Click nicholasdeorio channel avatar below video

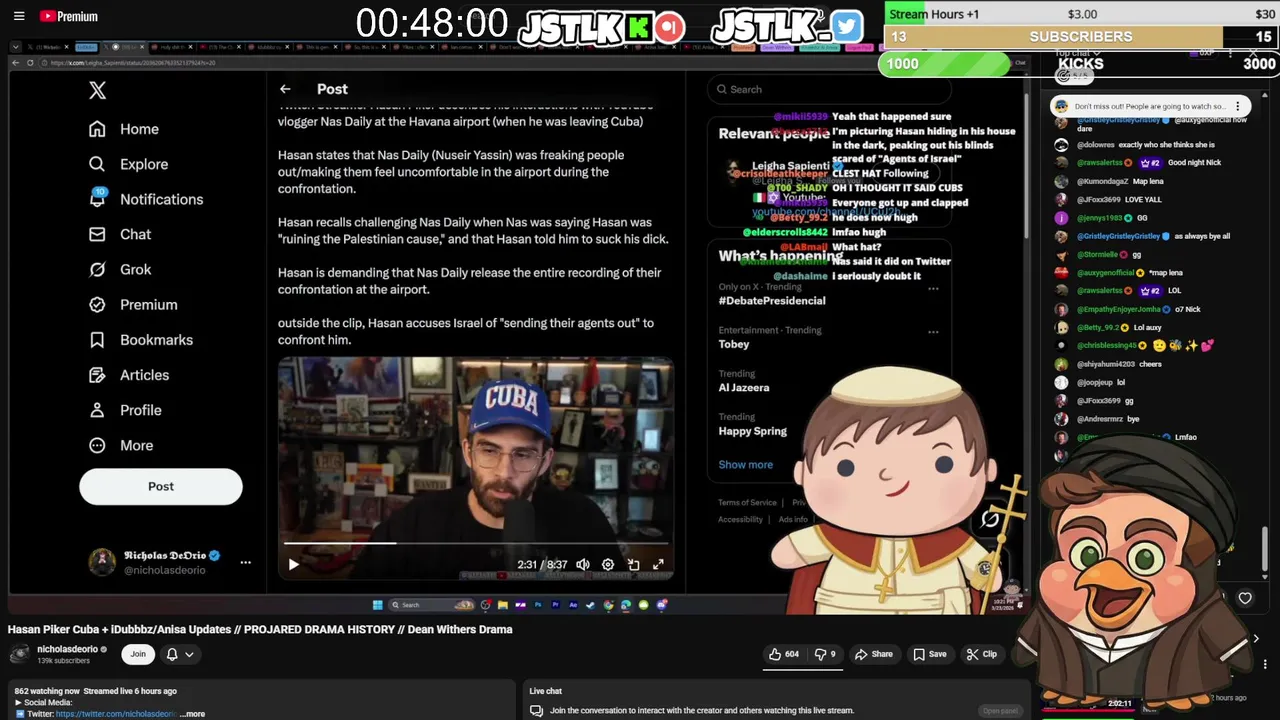(x=19, y=654)
